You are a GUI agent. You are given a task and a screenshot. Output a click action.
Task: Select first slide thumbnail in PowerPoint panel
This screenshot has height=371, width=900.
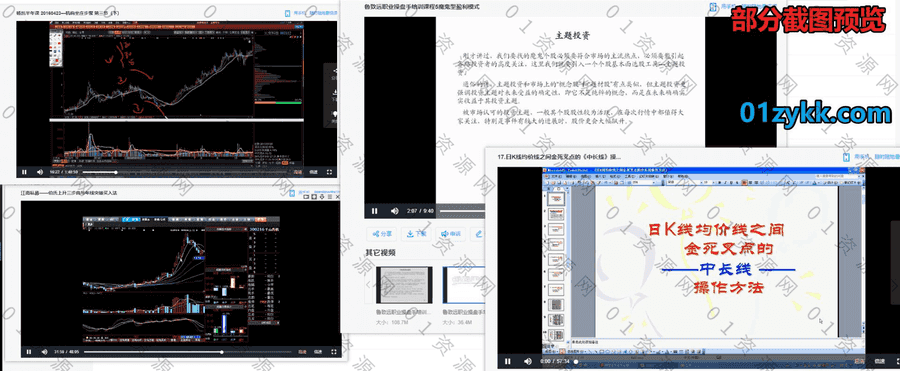pyautogui.click(x=557, y=199)
